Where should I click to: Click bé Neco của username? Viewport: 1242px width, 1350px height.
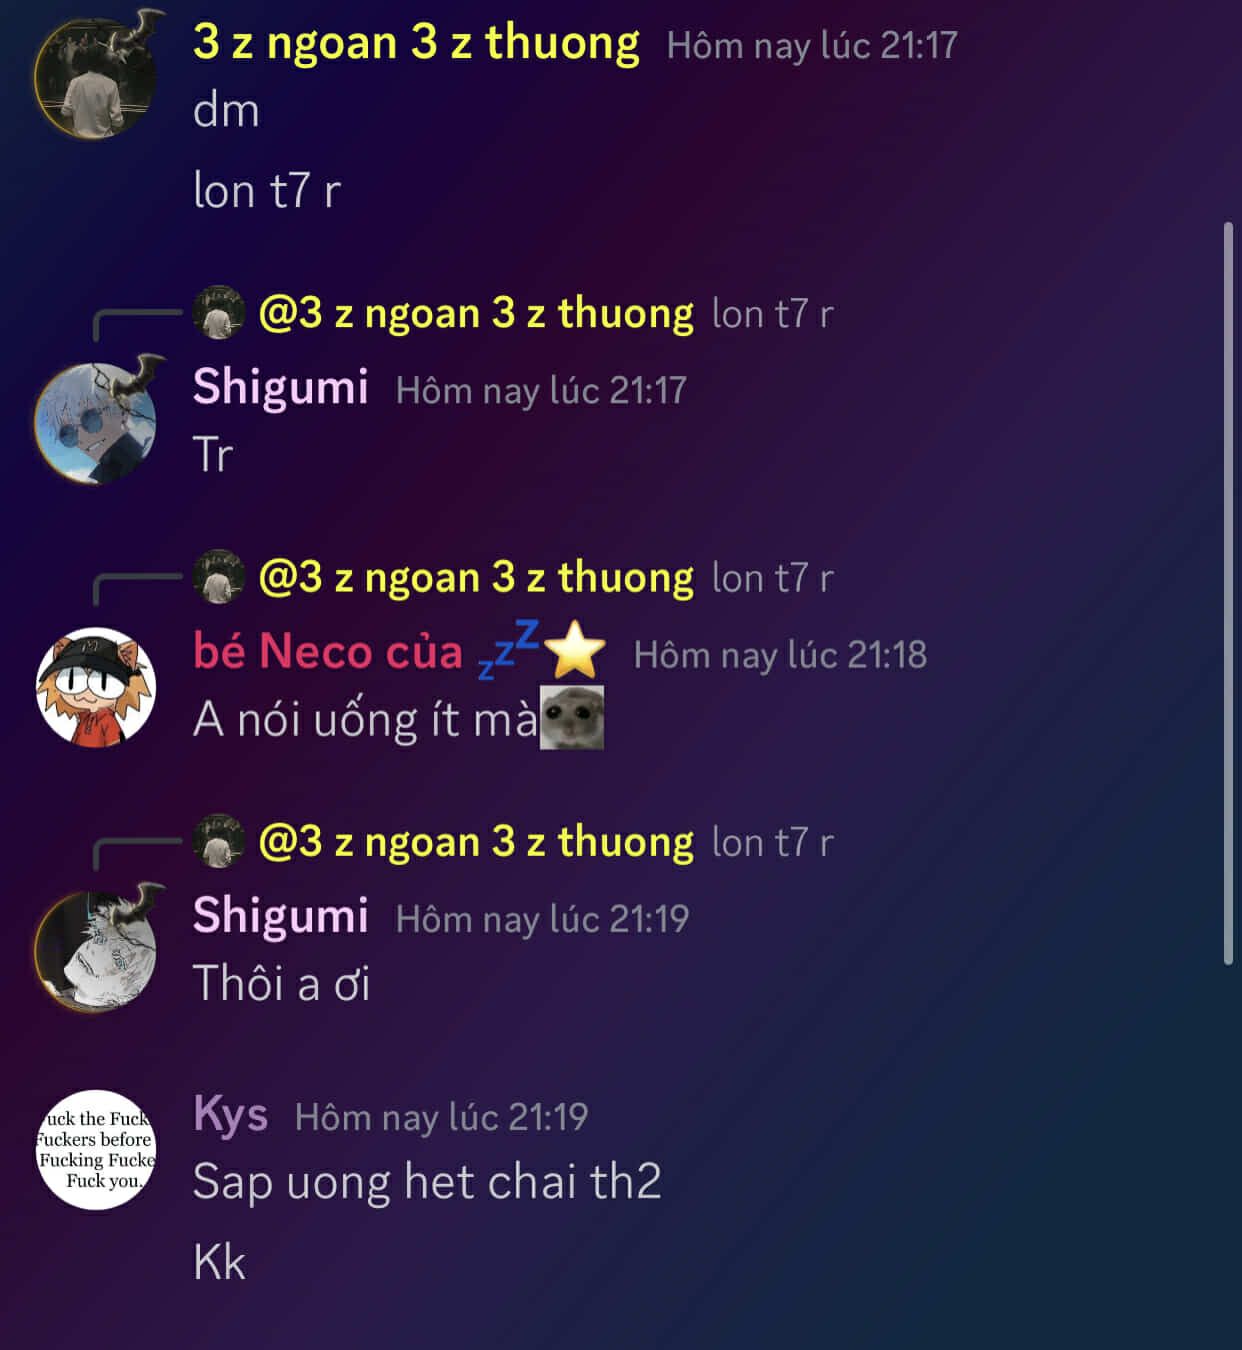click(x=328, y=652)
